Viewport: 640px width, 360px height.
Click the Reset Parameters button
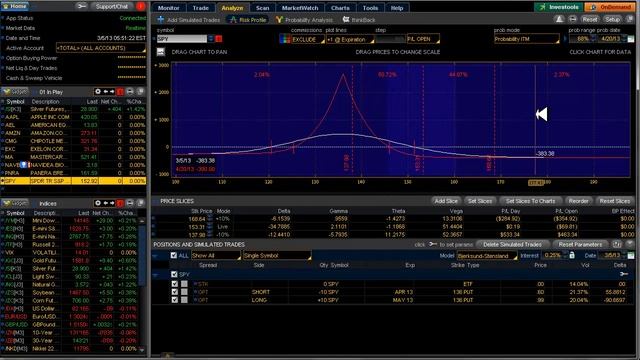click(580, 244)
